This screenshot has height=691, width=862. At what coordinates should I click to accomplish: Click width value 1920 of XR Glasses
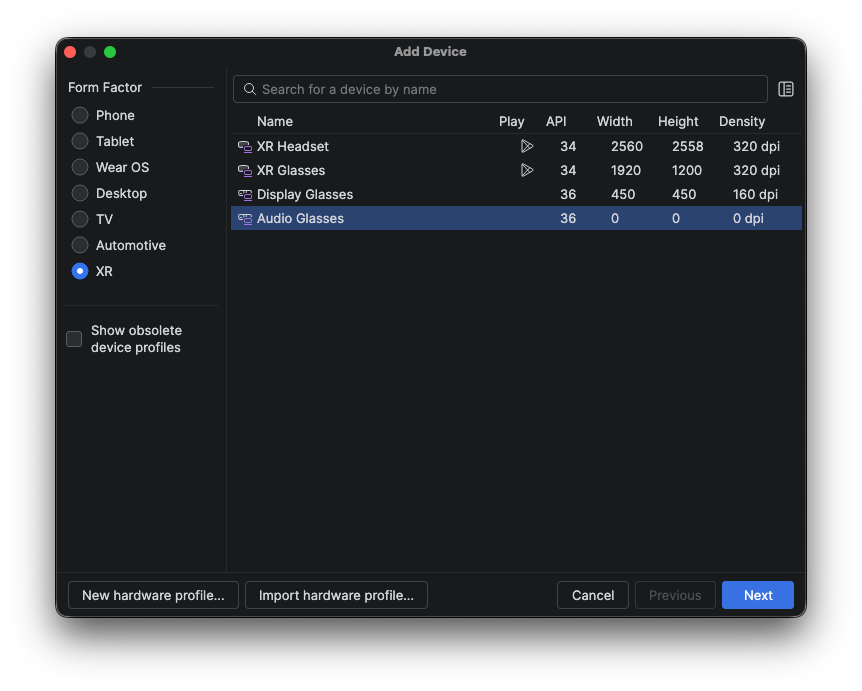626,171
